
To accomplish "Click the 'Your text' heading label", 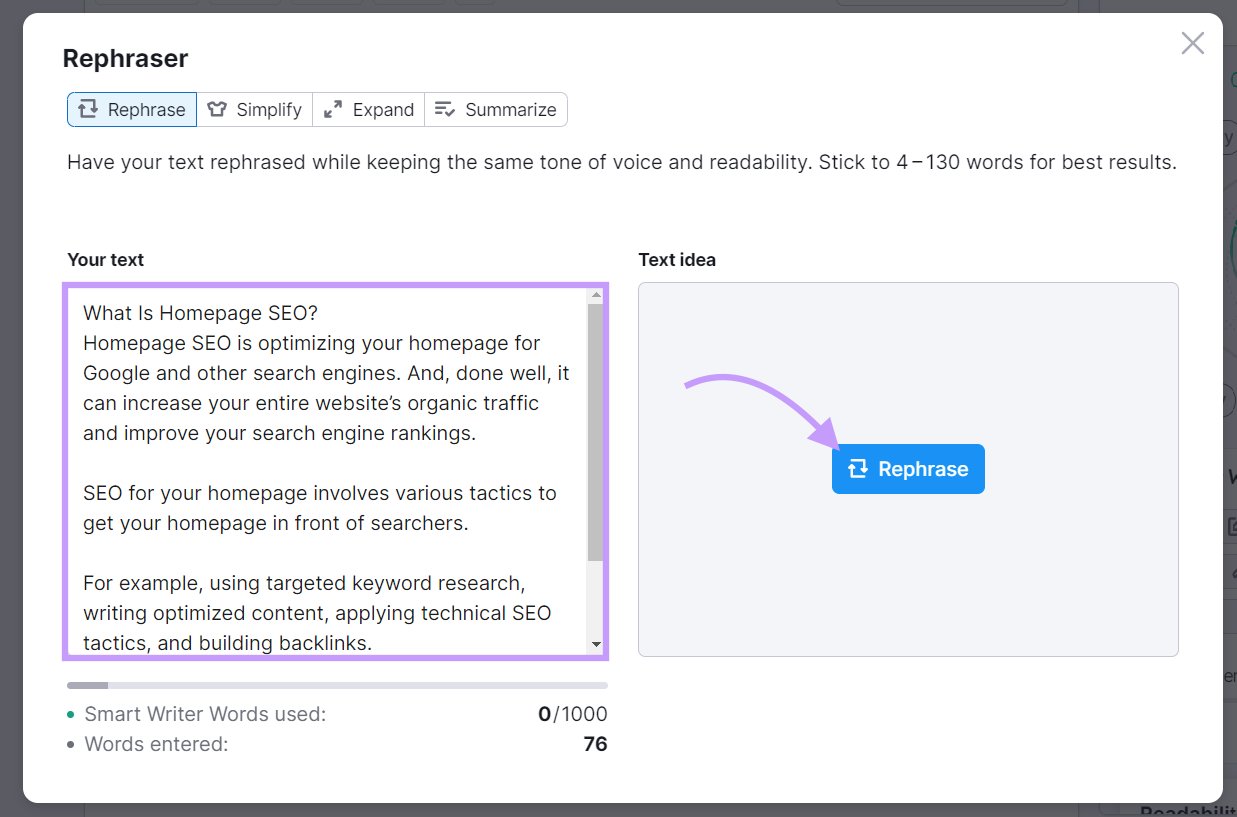I will pyautogui.click(x=105, y=260).
